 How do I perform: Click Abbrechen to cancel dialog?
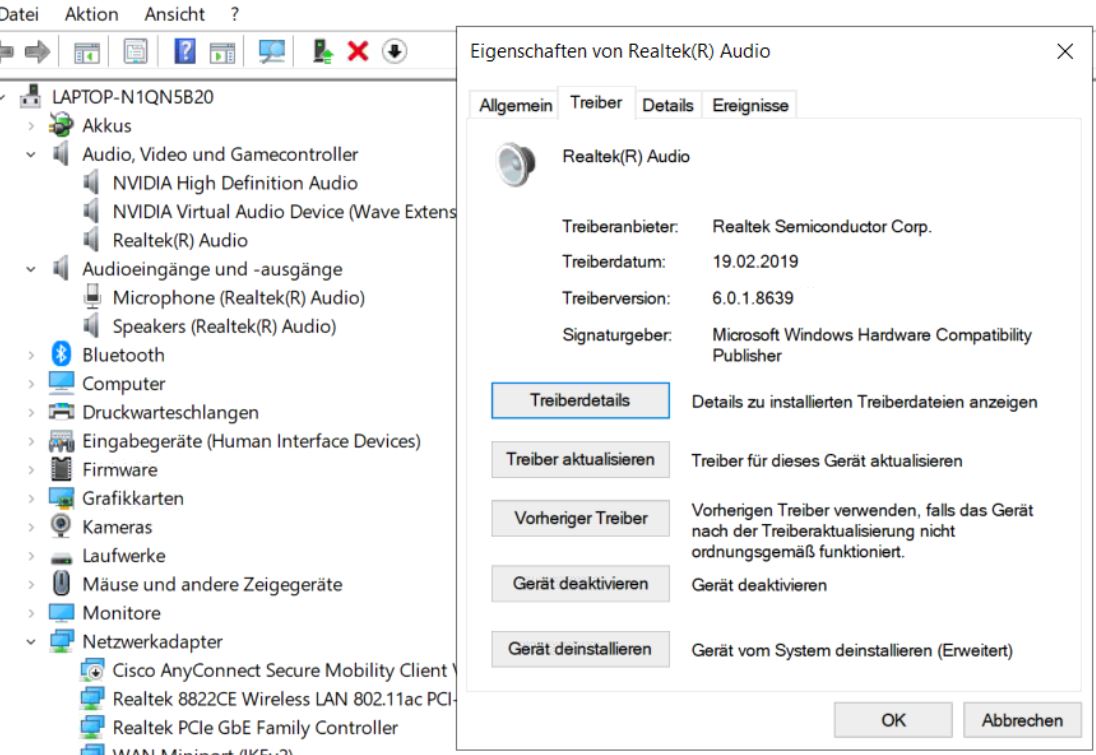coord(1022,720)
